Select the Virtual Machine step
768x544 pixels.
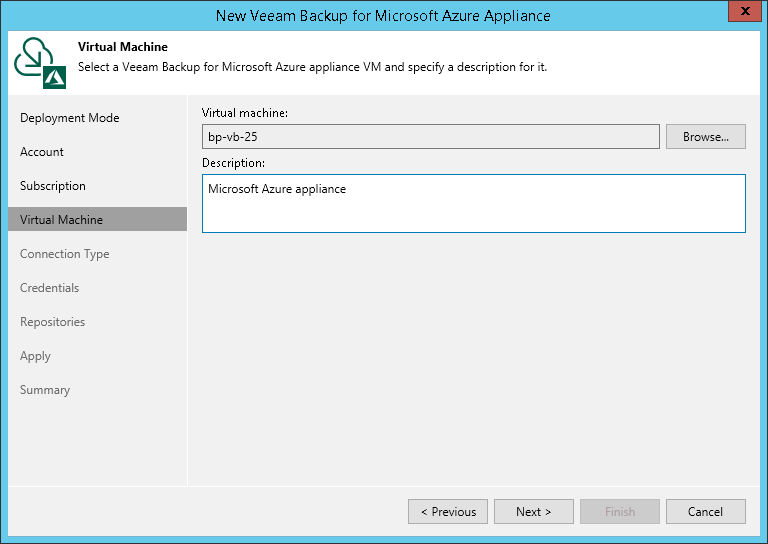97,219
